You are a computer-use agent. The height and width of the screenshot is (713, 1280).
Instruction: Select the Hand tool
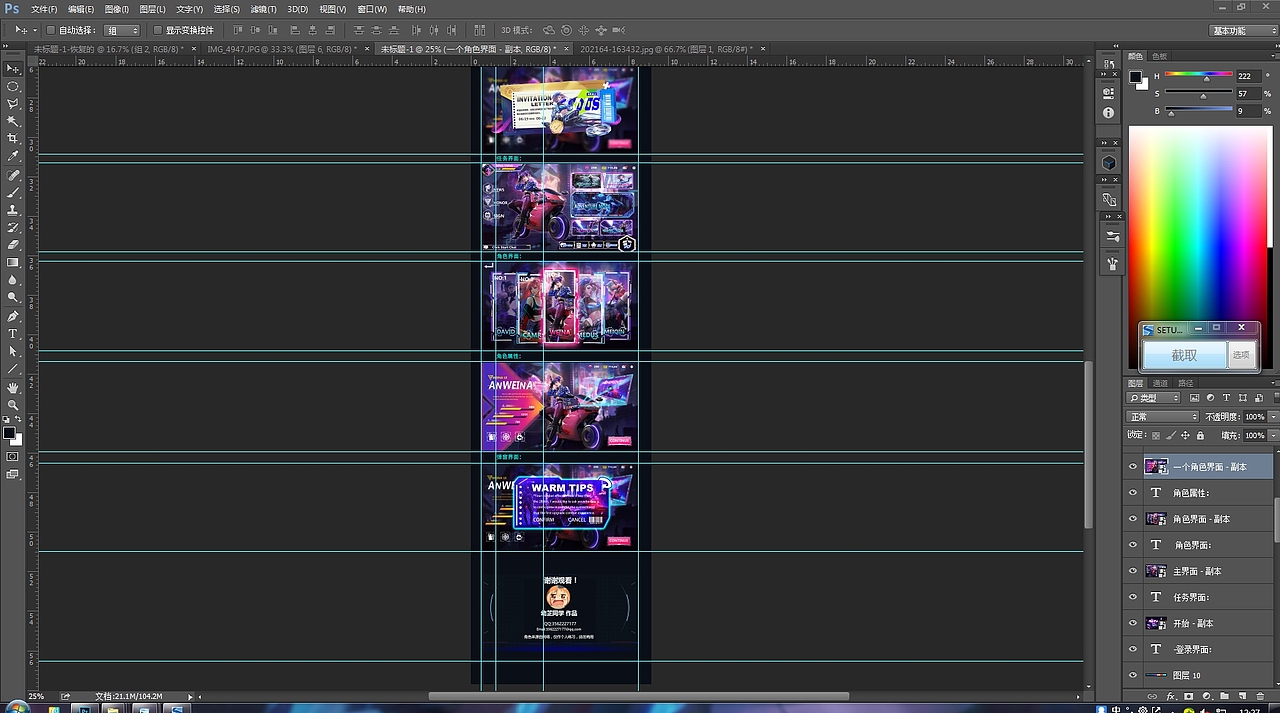click(13, 387)
